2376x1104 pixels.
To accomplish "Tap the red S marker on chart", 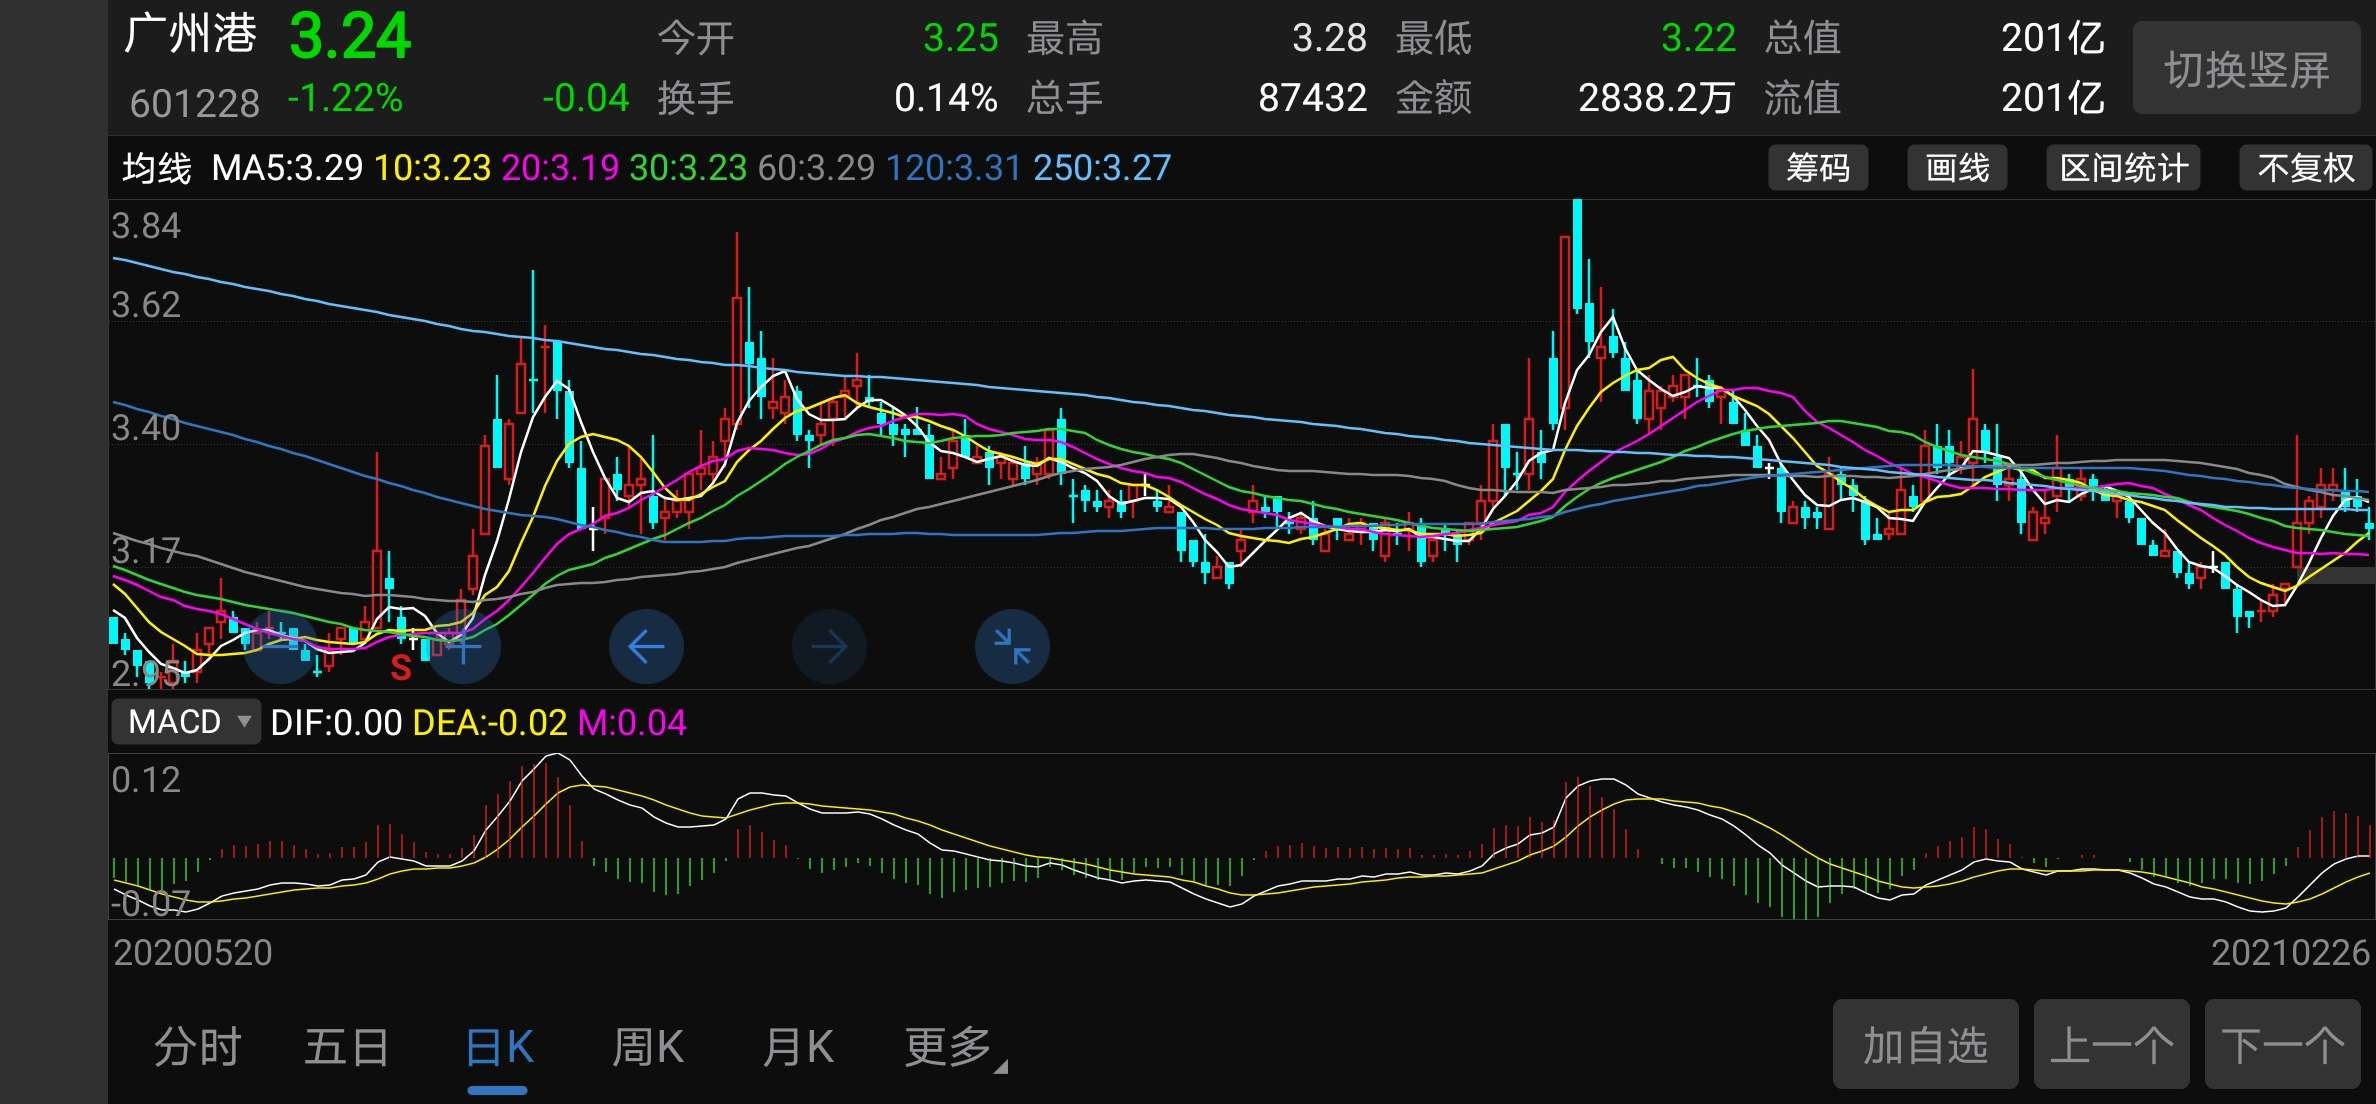I will coord(401,667).
